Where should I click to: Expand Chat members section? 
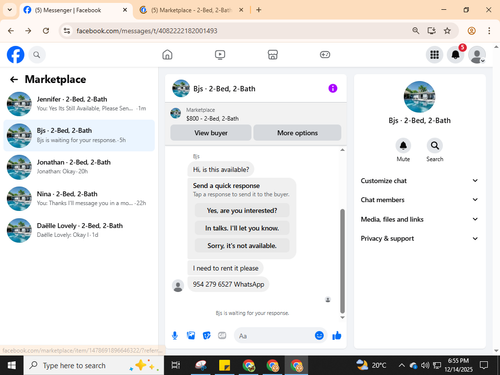(419, 200)
